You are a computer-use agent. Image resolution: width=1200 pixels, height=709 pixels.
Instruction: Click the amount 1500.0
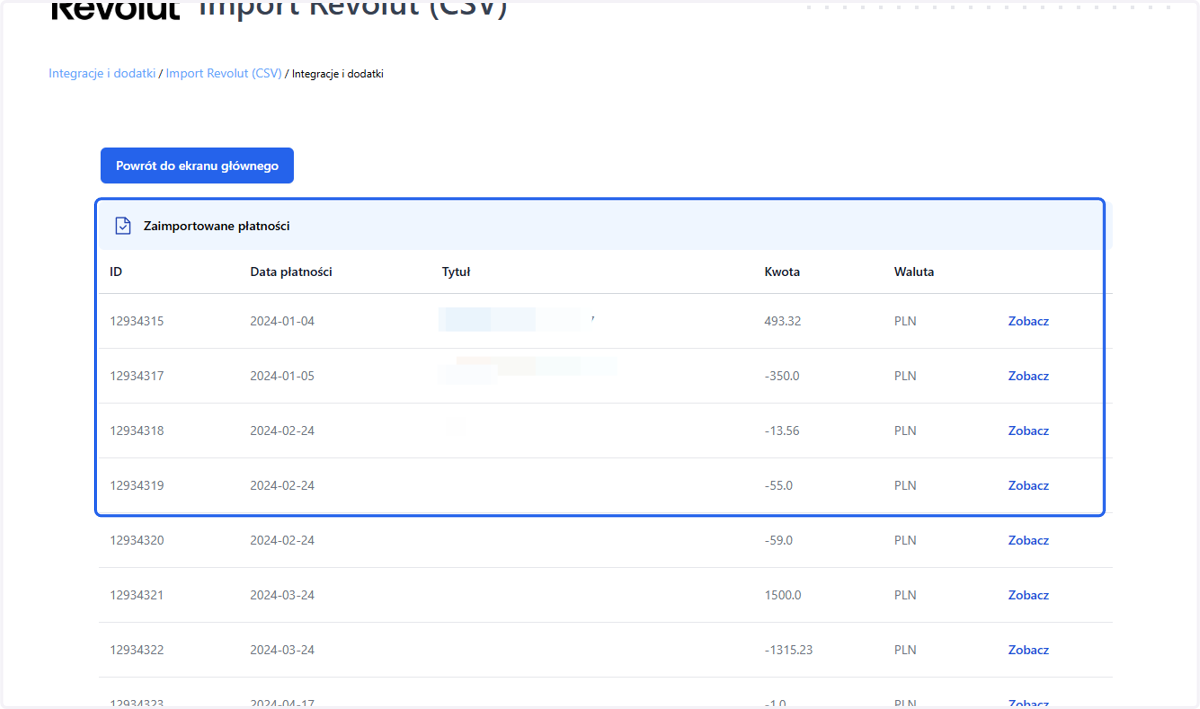point(783,595)
